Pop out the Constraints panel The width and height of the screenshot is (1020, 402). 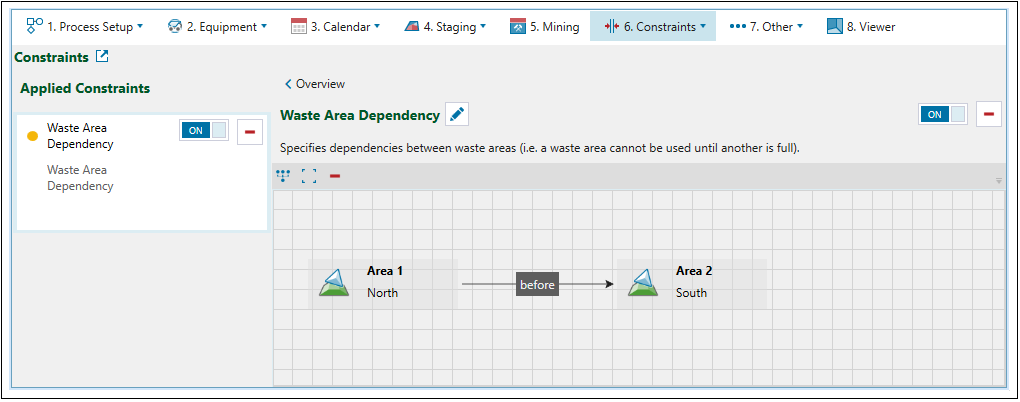coord(102,57)
